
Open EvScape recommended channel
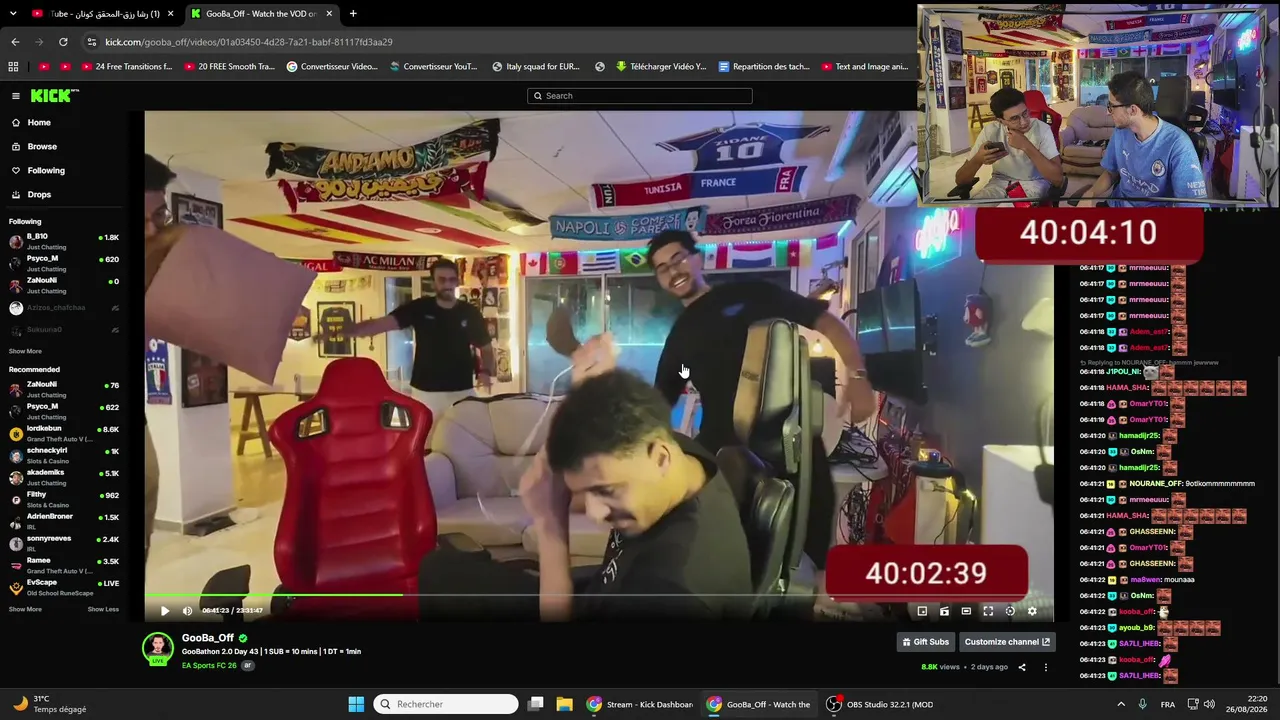(x=63, y=587)
